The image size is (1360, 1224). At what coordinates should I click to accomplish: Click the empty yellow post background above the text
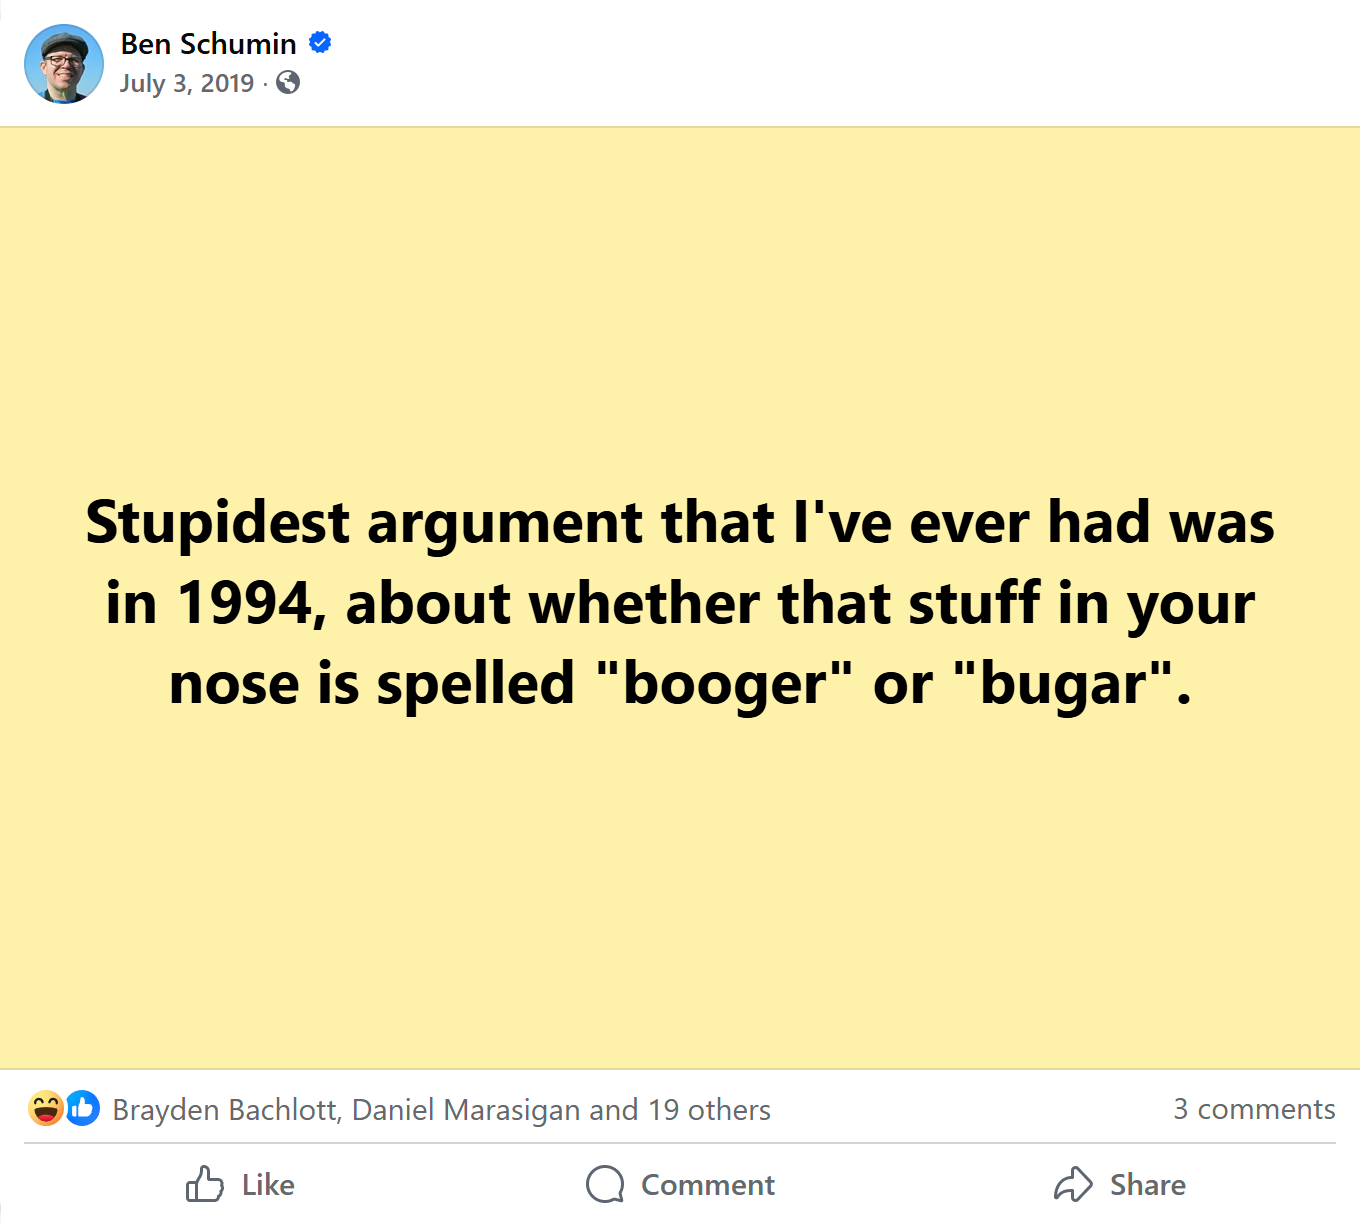(680, 300)
